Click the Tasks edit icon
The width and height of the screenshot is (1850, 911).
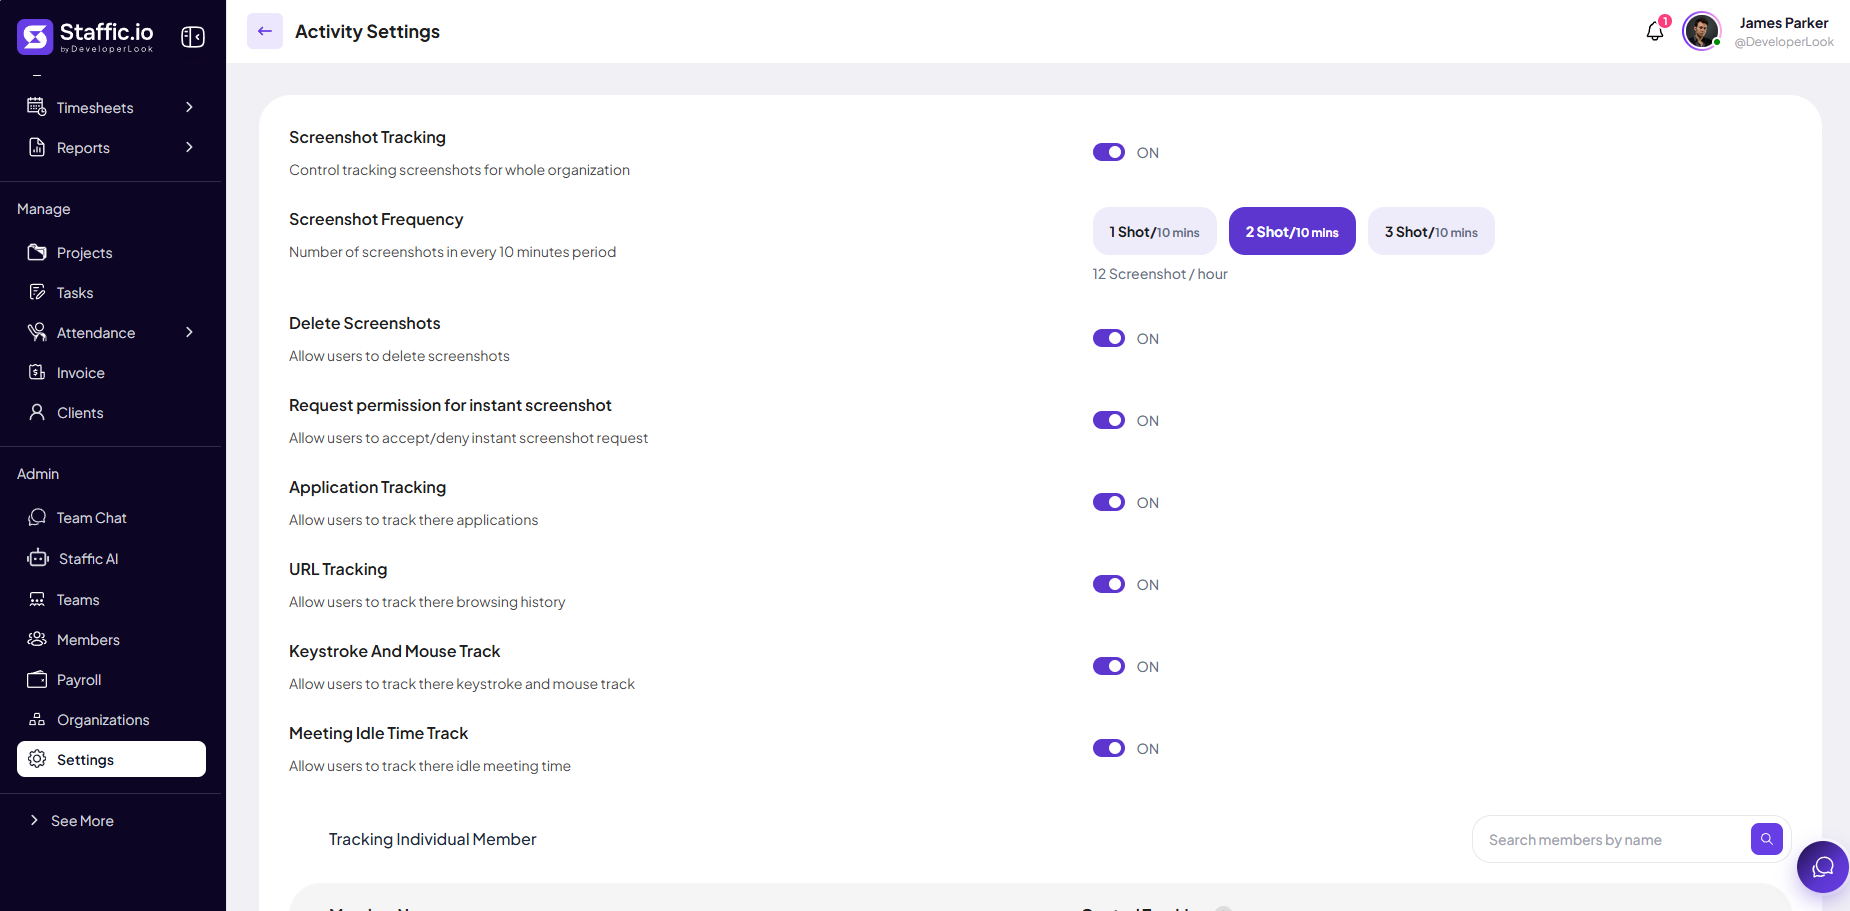(x=37, y=292)
